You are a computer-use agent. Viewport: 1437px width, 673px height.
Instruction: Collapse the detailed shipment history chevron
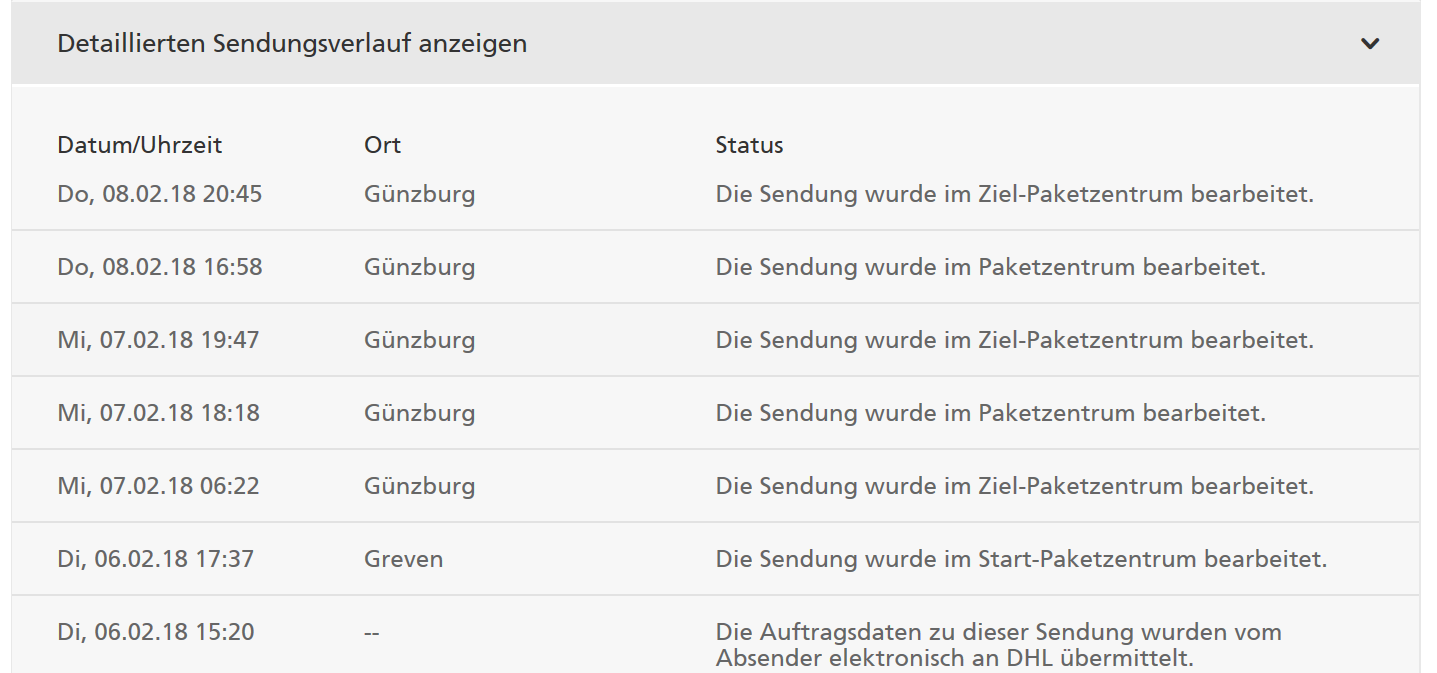click(1370, 44)
